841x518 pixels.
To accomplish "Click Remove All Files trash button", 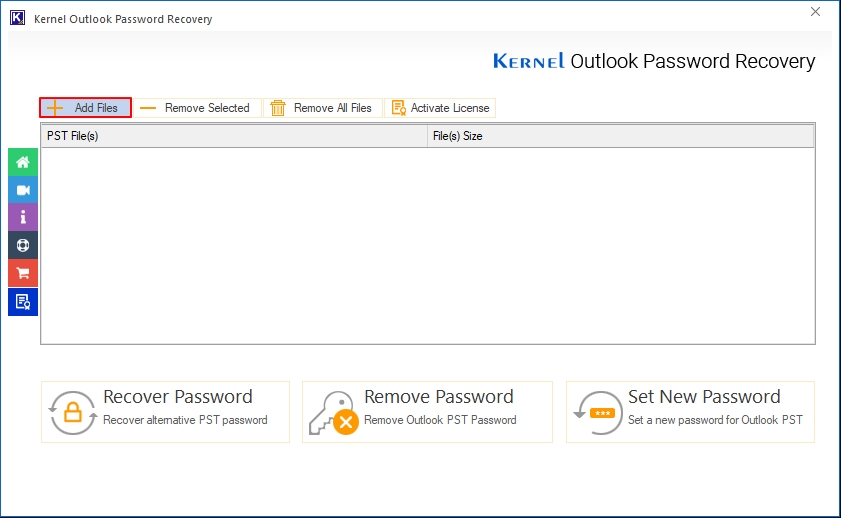I will click(x=322, y=108).
